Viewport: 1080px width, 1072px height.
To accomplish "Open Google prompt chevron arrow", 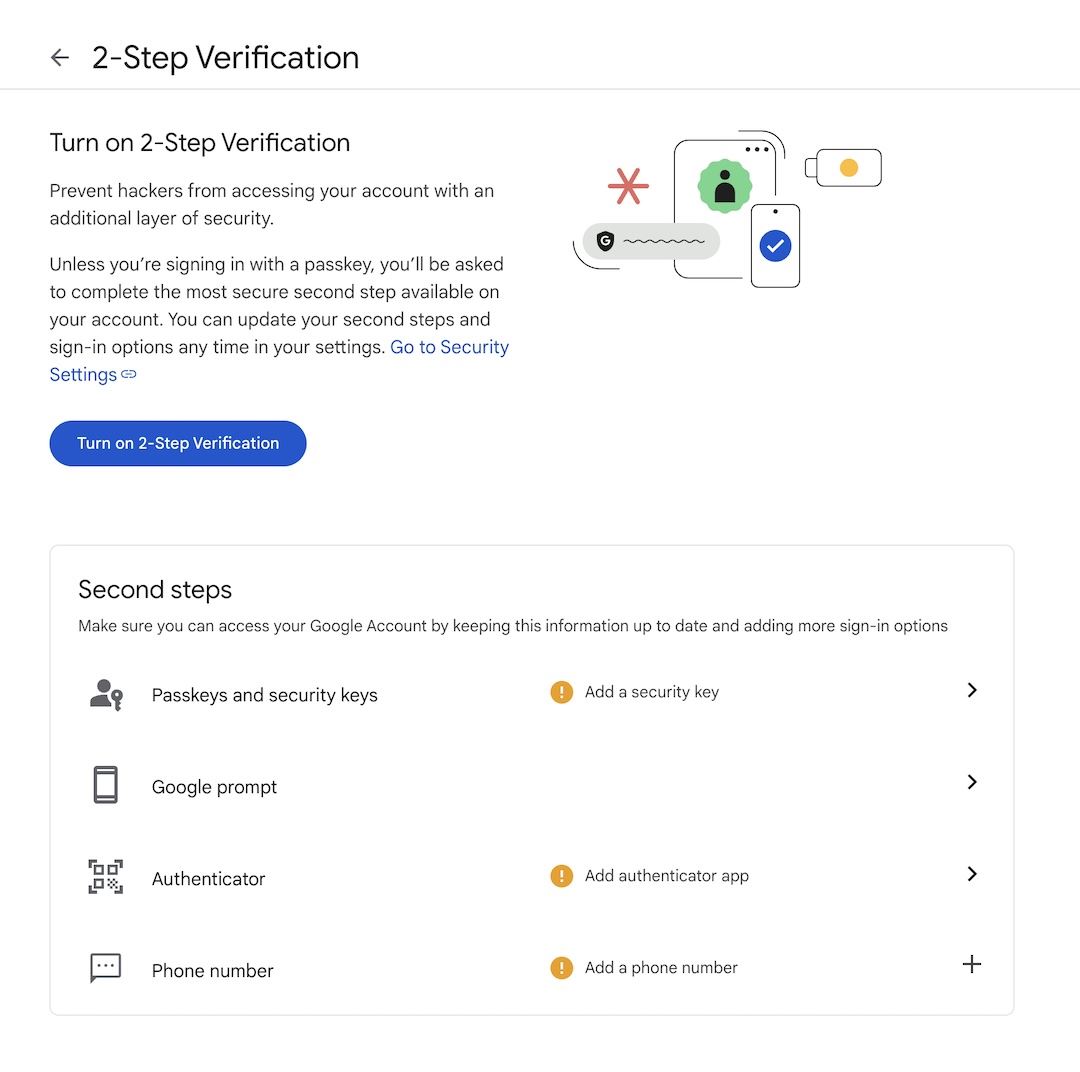I will (972, 782).
